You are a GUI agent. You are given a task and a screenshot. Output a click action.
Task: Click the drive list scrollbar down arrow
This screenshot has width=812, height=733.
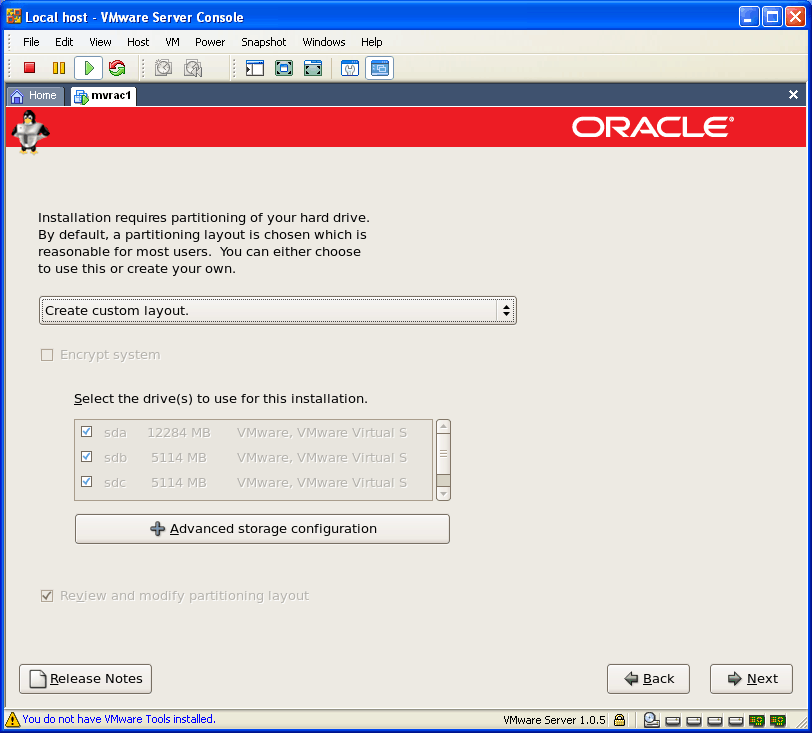pyautogui.click(x=444, y=493)
